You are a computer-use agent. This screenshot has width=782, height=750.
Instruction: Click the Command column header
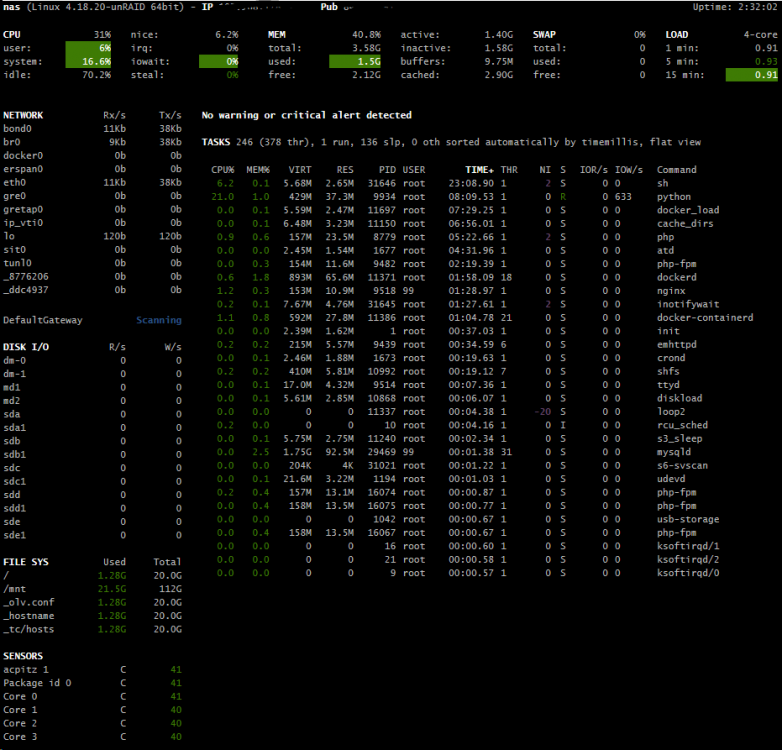(x=677, y=170)
